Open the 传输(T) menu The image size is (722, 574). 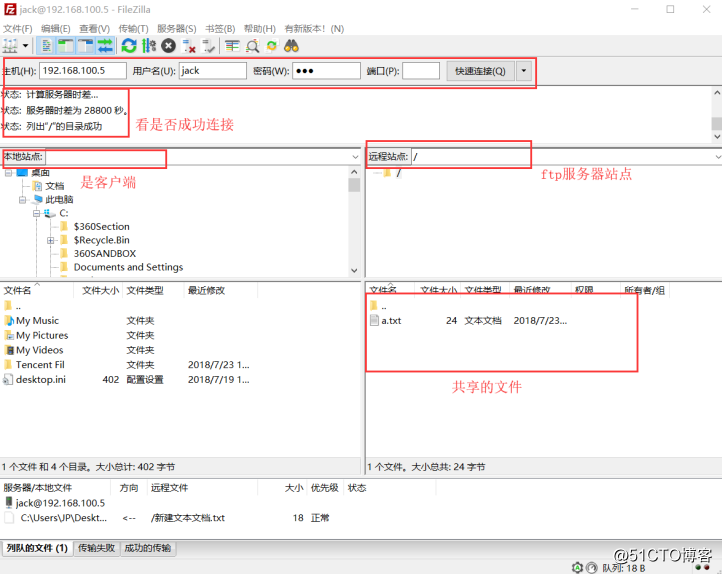tap(134, 29)
